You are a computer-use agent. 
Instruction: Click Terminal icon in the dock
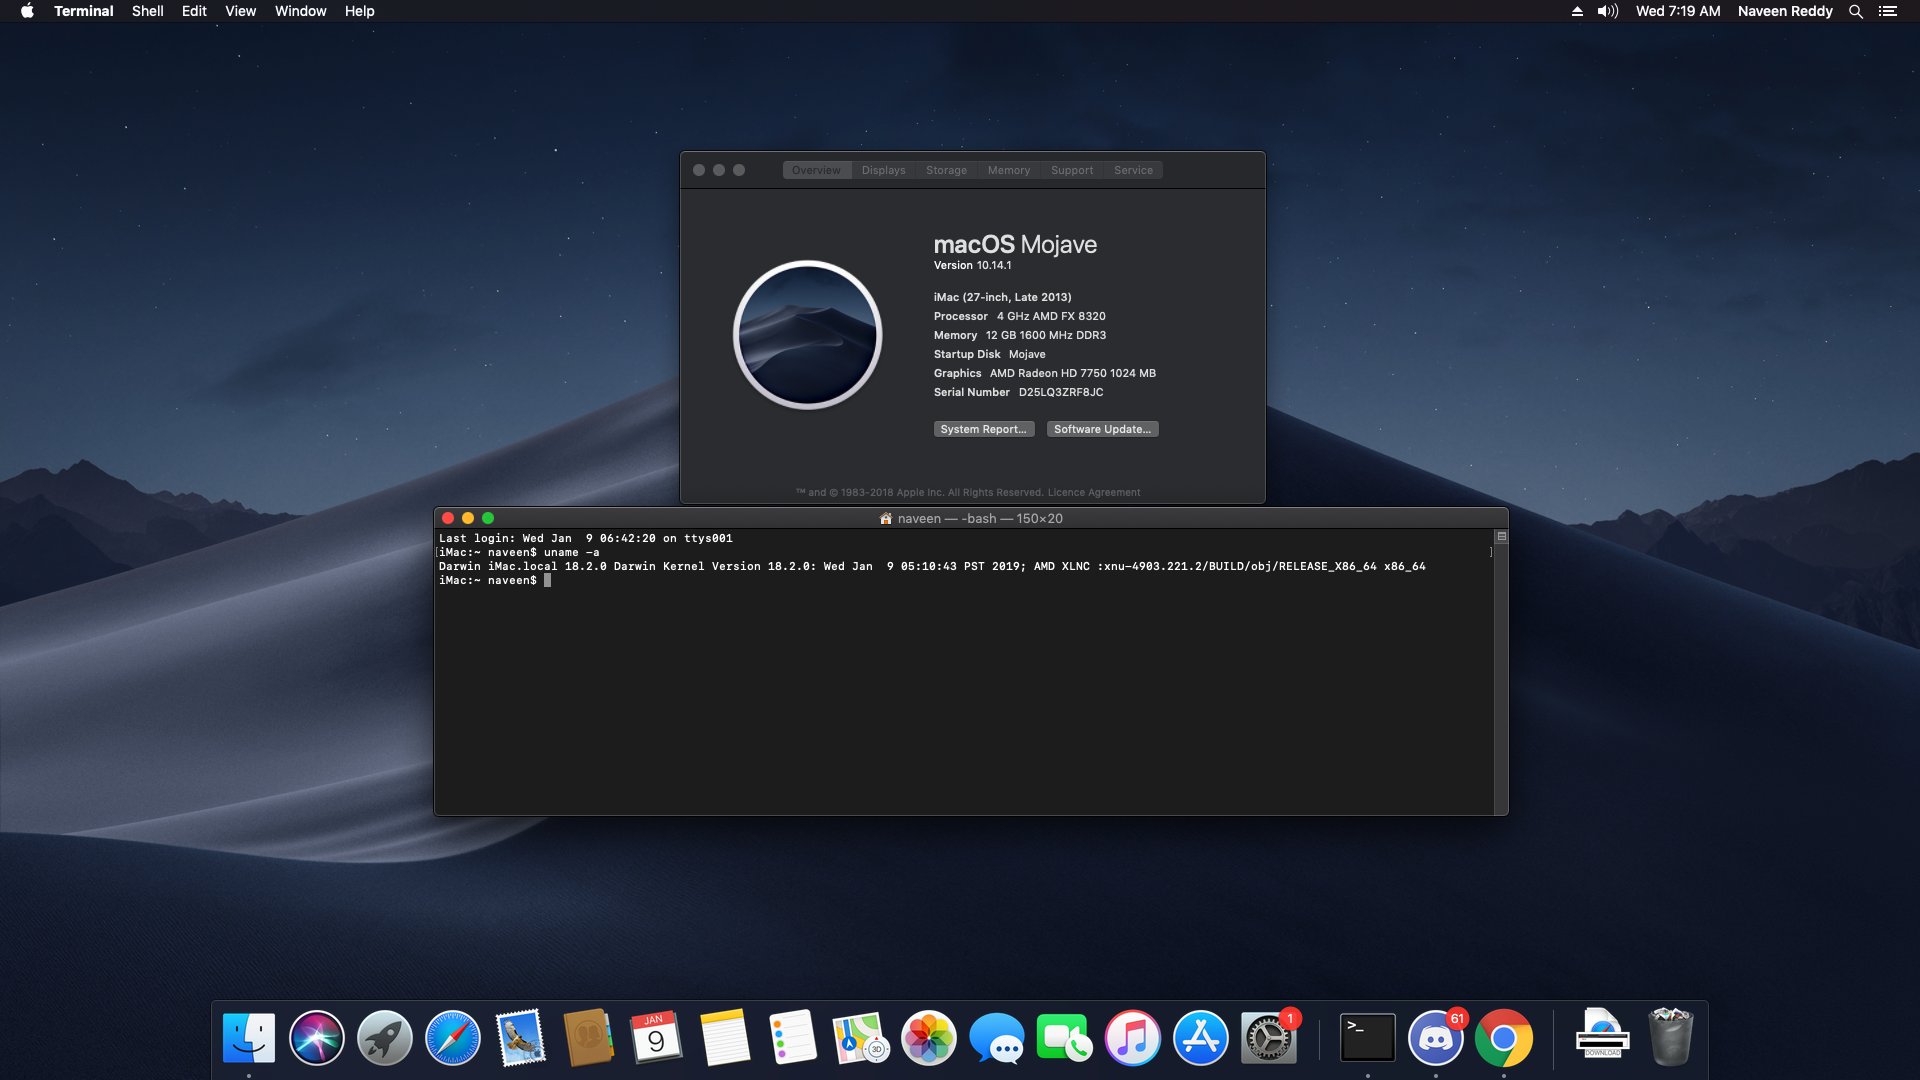pyautogui.click(x=1367, y=1038)
